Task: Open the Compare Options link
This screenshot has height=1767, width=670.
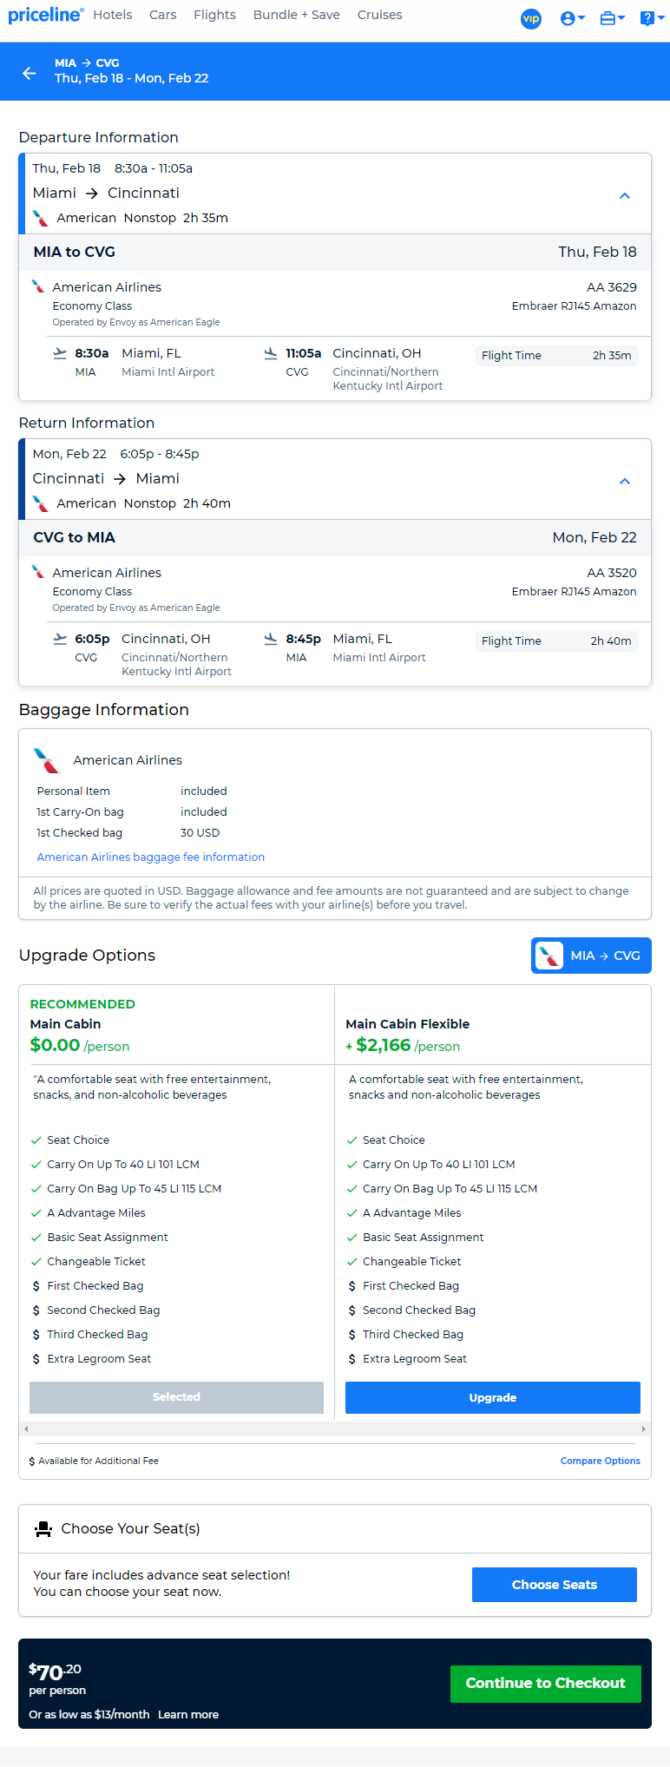Action: [600, 1461]
